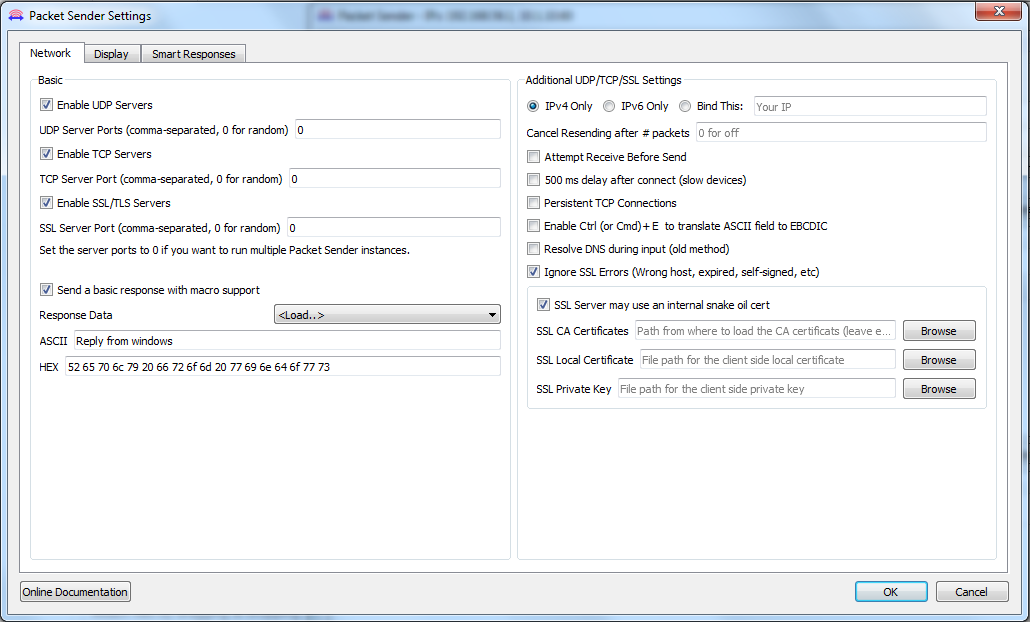Check 500 ms delay after connect option
Viewport: 1030px width, 622px height.
click(x=534, y=179)
